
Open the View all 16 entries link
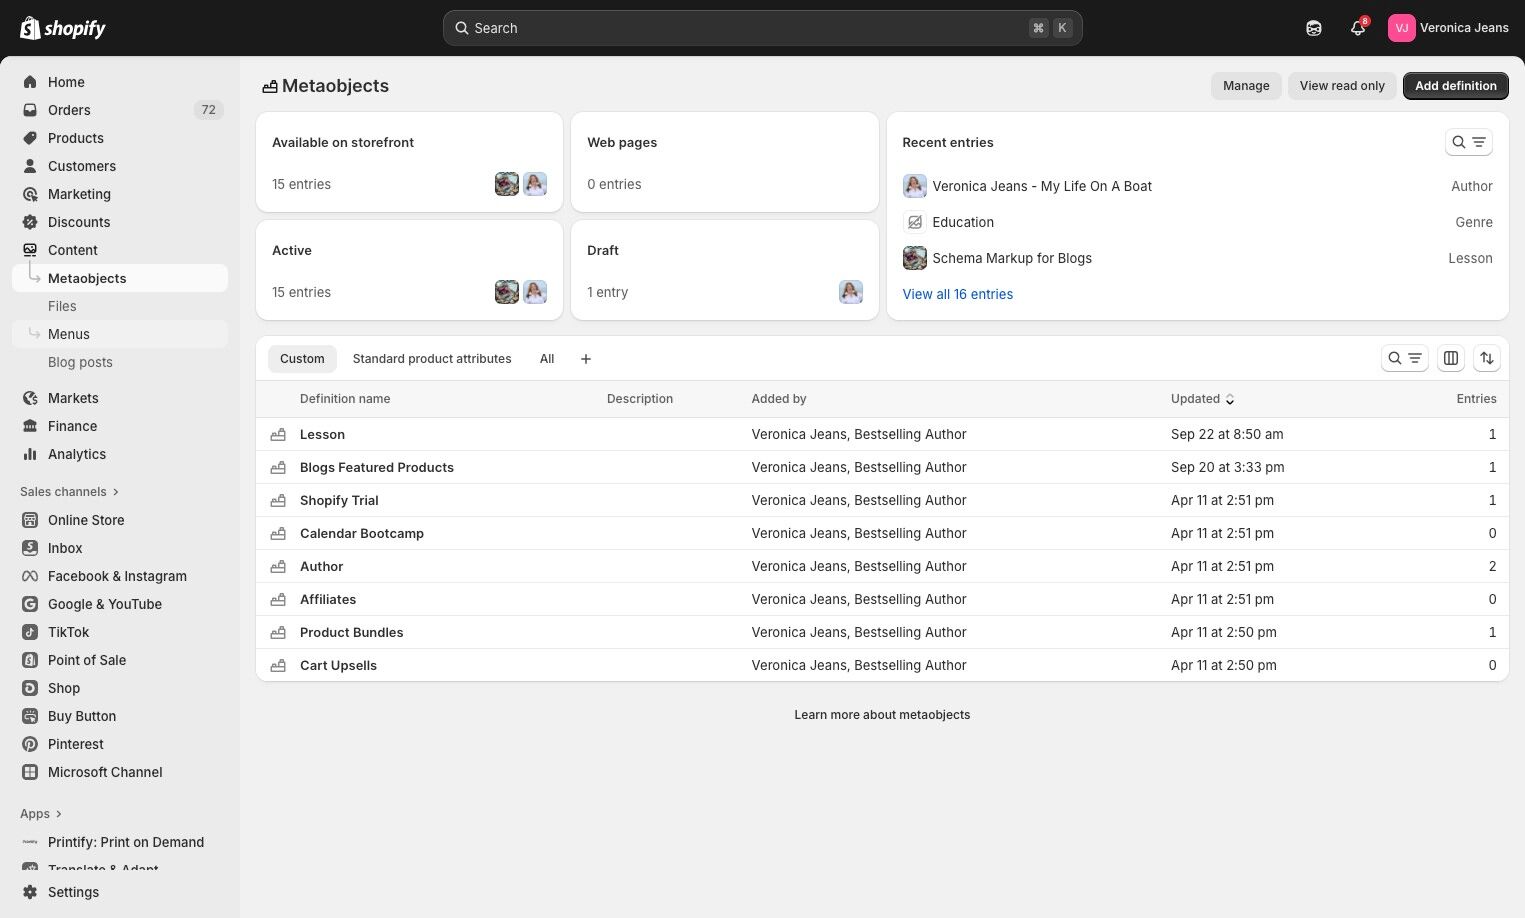957,294
